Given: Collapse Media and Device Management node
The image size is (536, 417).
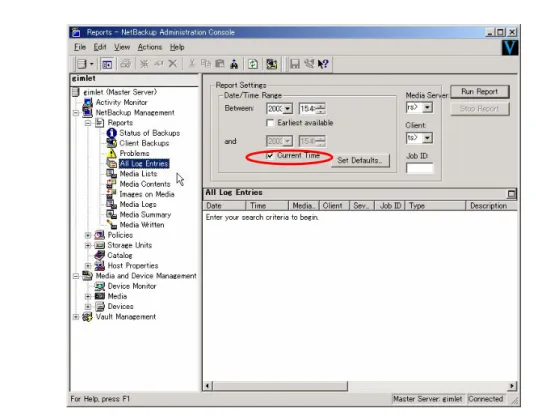Looking at the screenshot, I should (x=76, y=276).
